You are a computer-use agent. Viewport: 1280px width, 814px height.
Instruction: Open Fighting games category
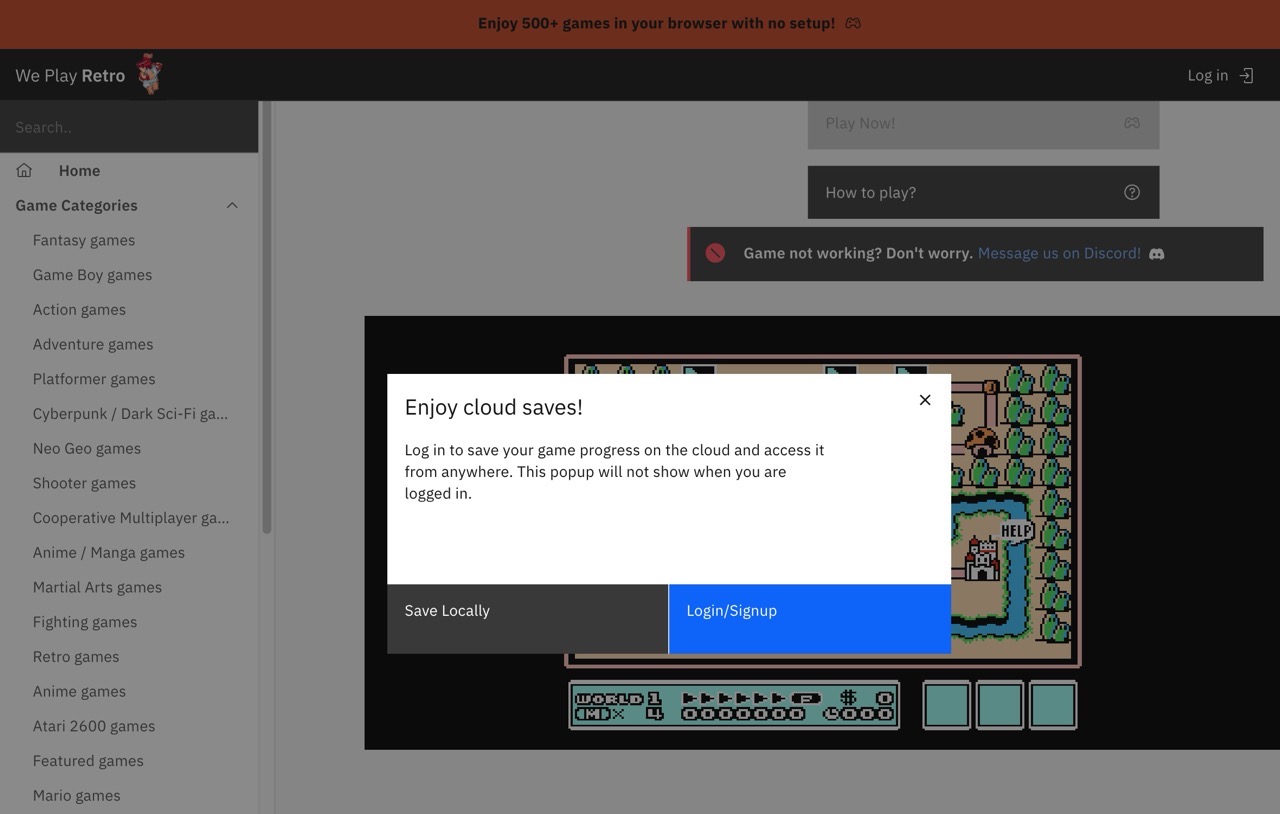[x=85, y=622]
